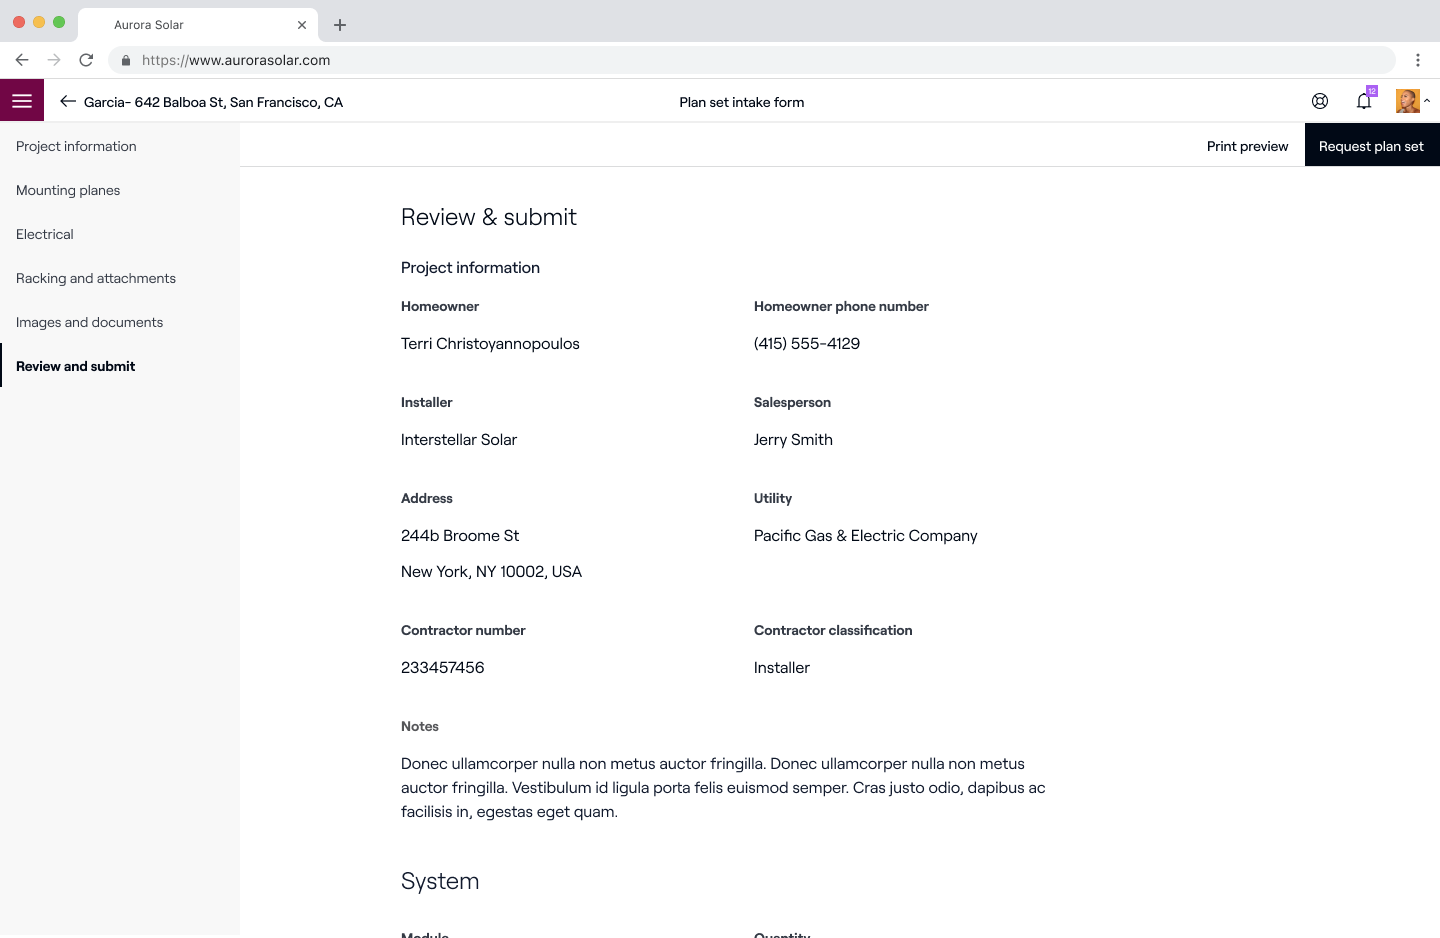The image size is (1440, 938).
Task: Click the browser back button
Action: pyautogui.click(x=22, y=60)
